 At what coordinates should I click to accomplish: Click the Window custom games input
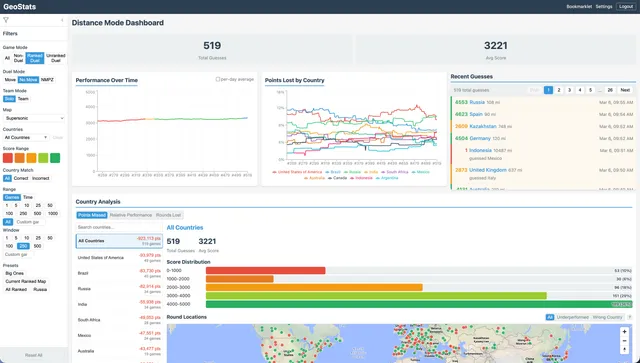(18, 254)
